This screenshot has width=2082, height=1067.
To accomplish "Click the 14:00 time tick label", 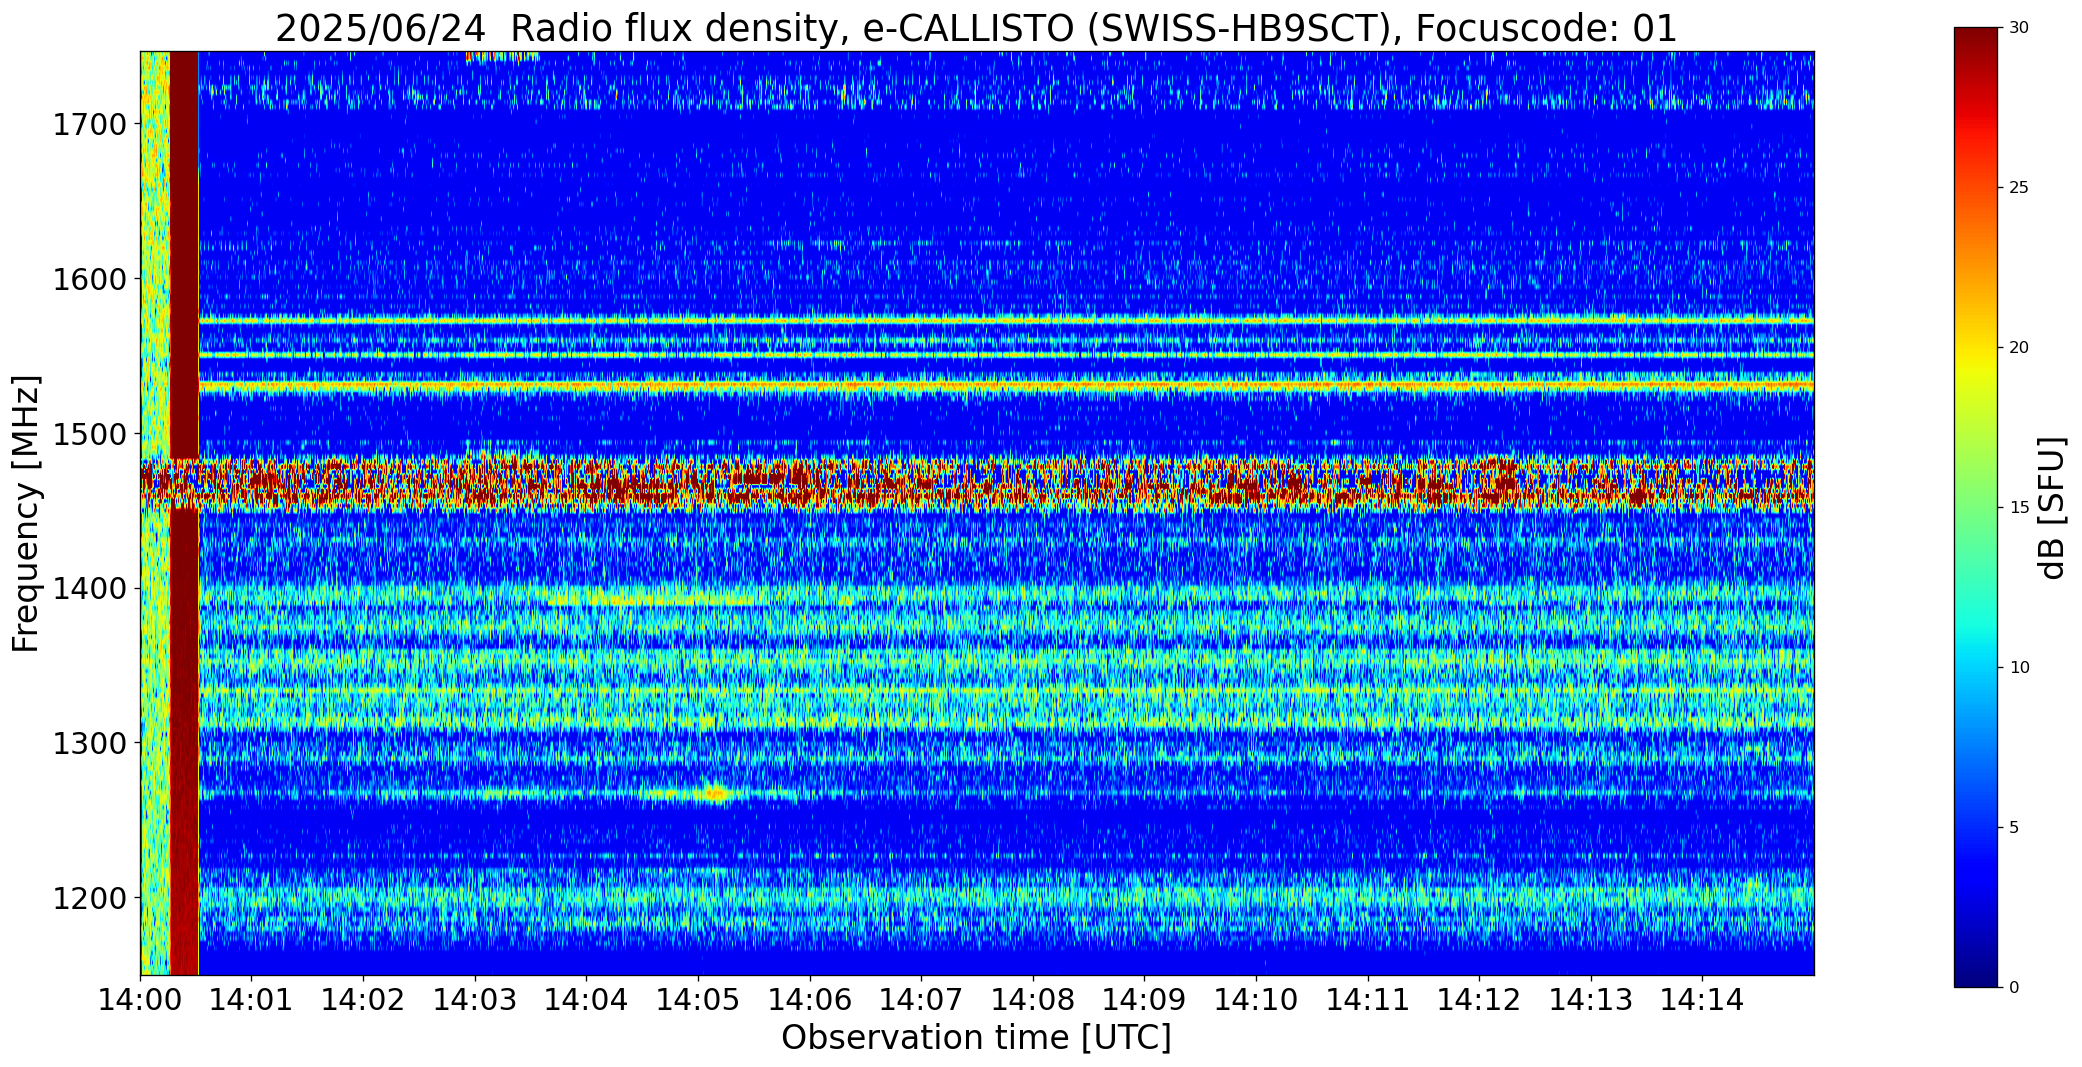I will coord(140,1000).
